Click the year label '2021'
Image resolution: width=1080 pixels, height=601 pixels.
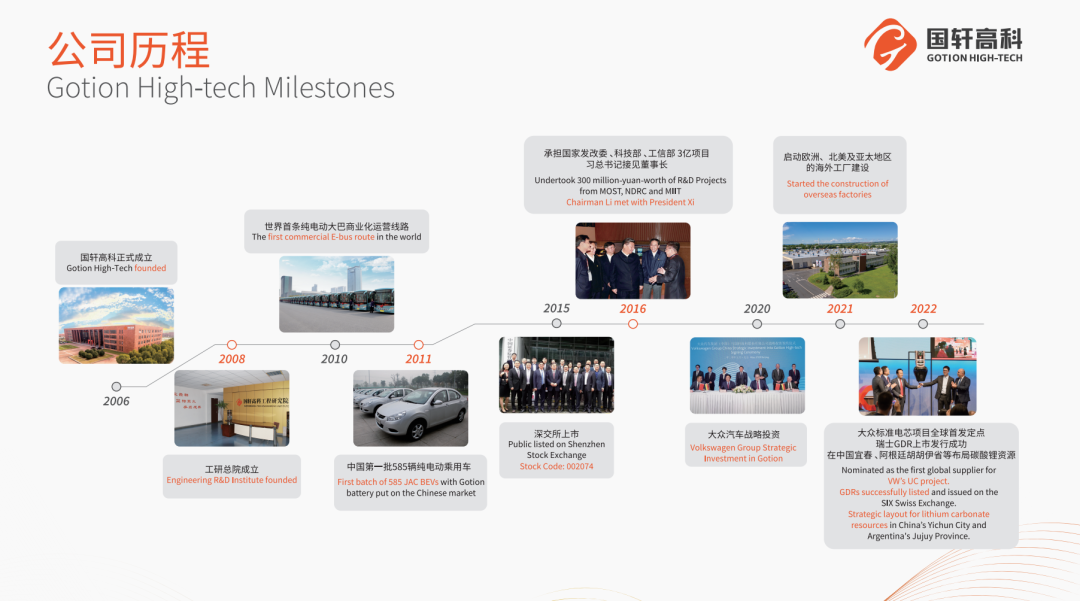click(x=840, y=309)
